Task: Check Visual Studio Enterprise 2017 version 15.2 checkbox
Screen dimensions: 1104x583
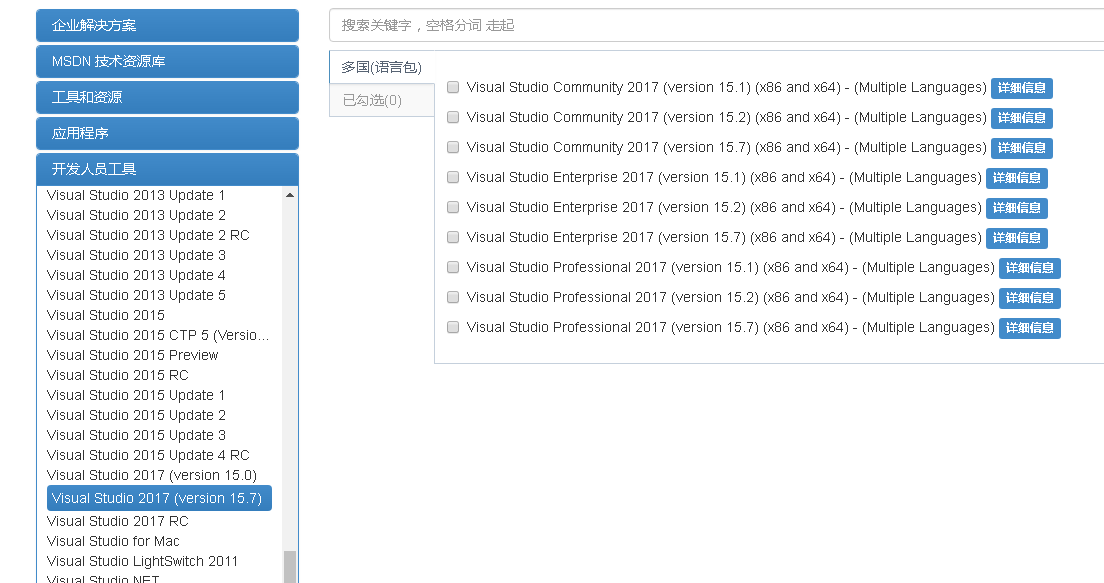Action: [x=453, y=207]
